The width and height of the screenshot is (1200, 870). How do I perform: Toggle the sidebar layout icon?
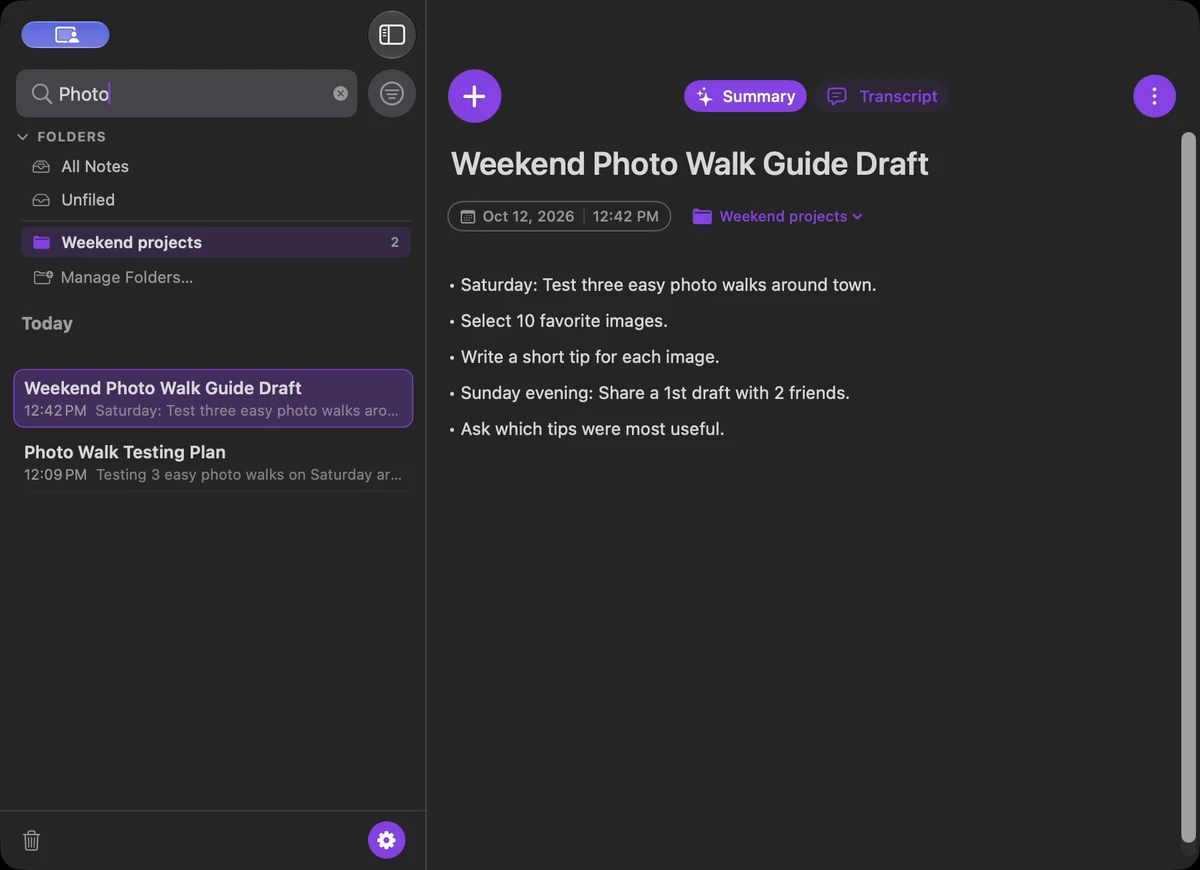392,35
